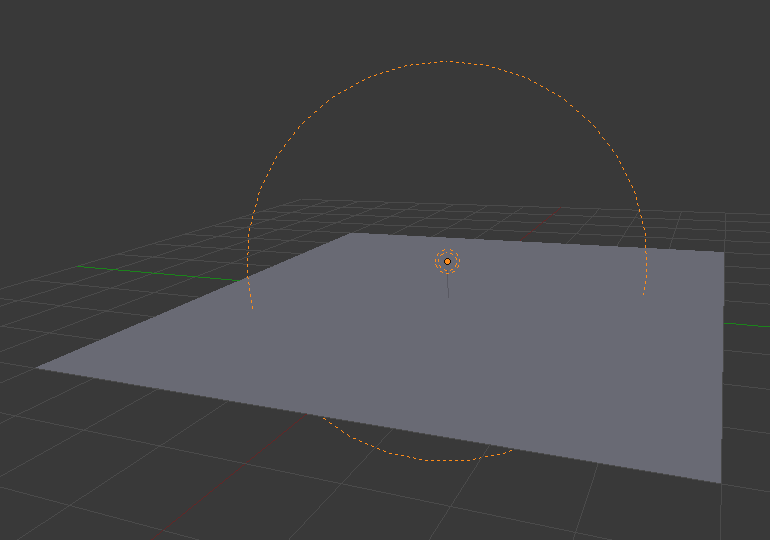Click the plane's left diagonal edge

point(190,302)
